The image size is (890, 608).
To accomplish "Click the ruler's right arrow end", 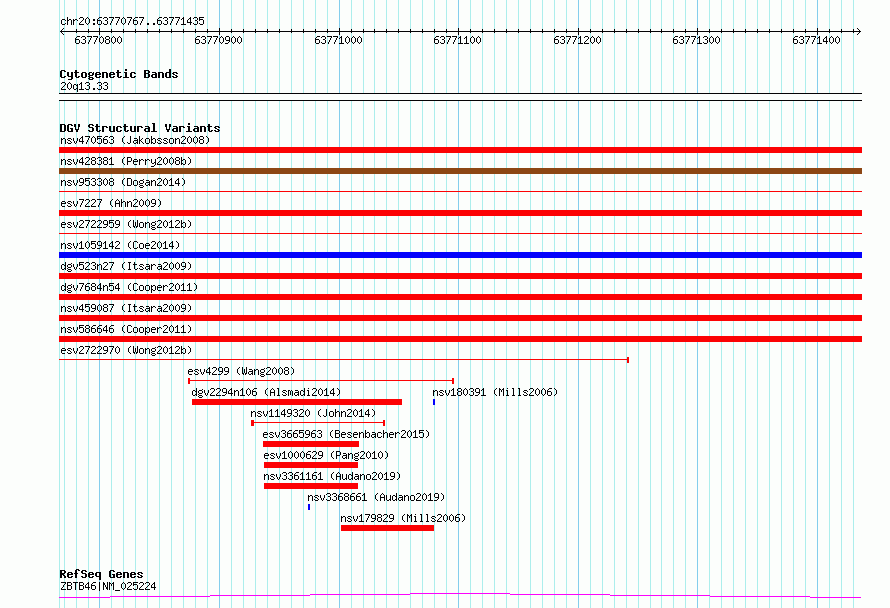I will coord(858,32).
